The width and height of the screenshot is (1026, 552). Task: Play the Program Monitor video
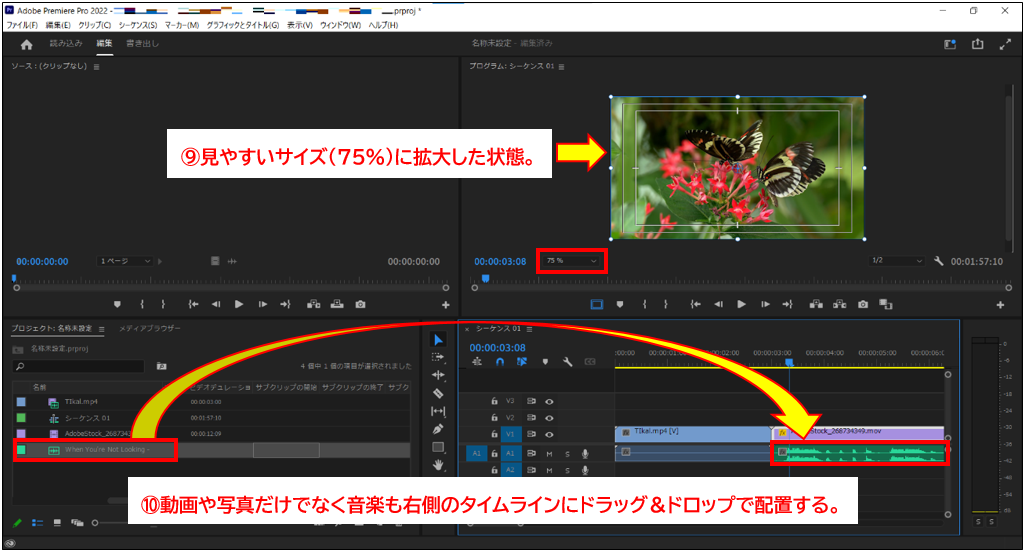(741, 304)
